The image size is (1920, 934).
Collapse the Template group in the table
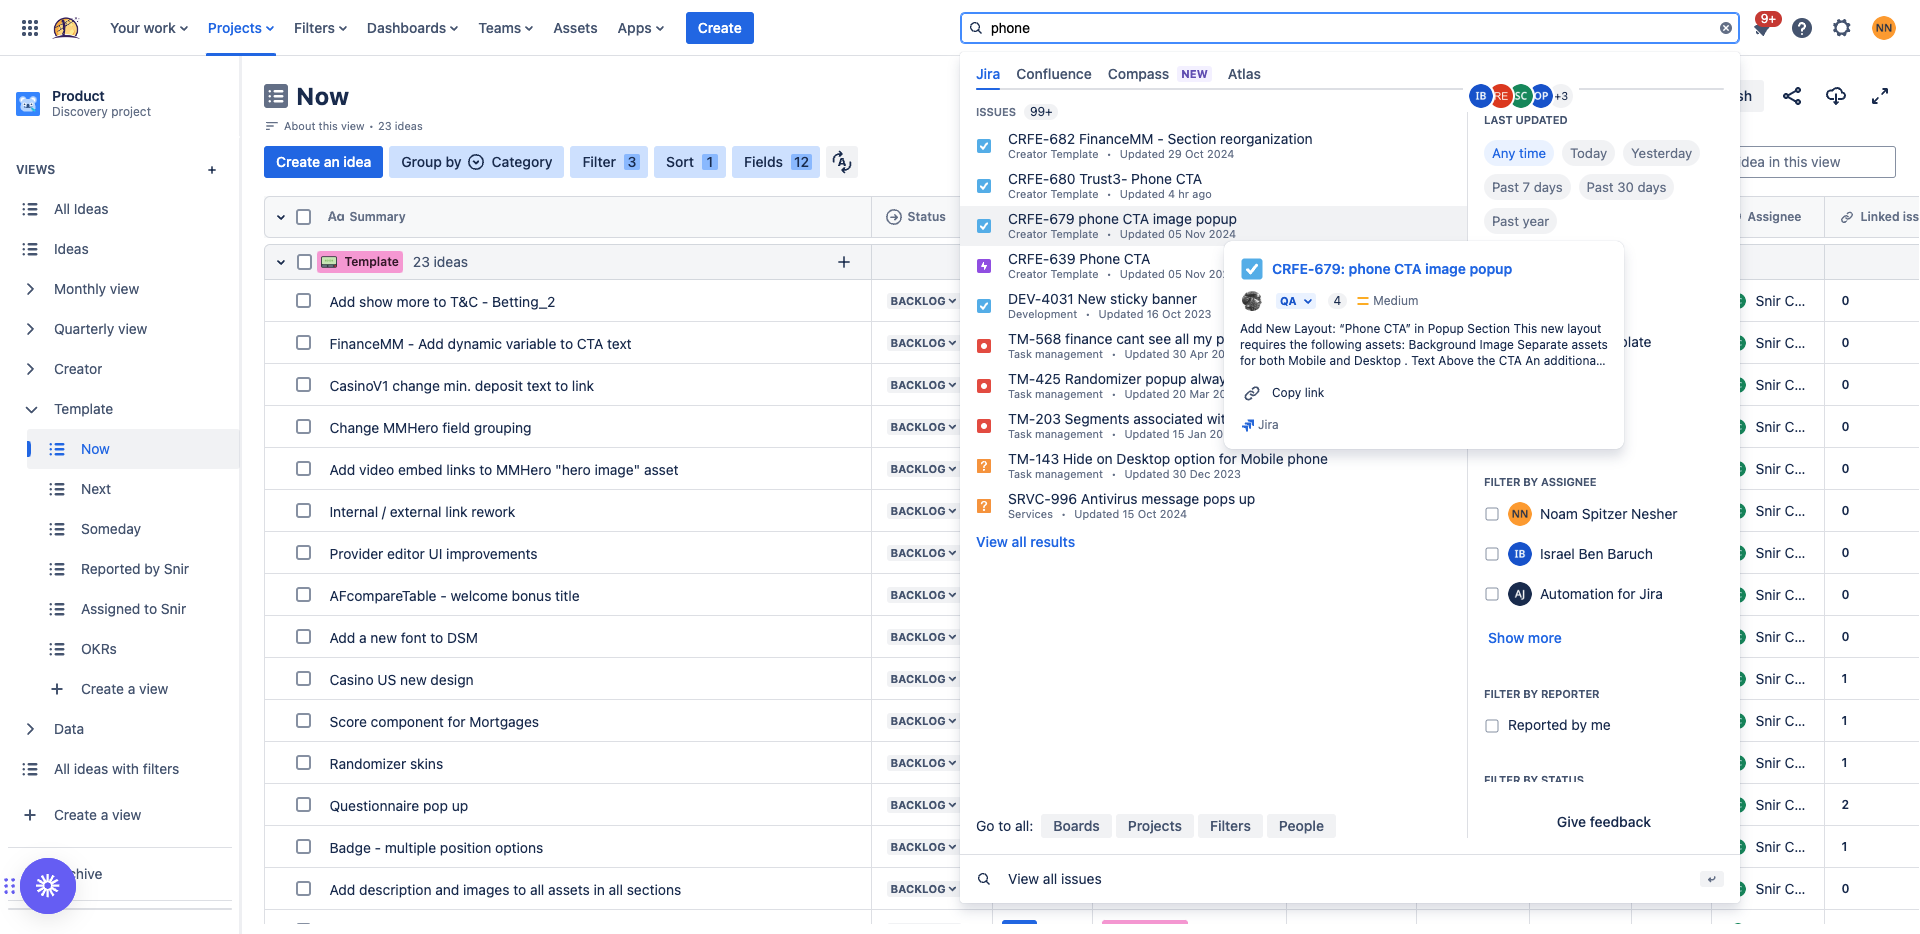point(281,262)
